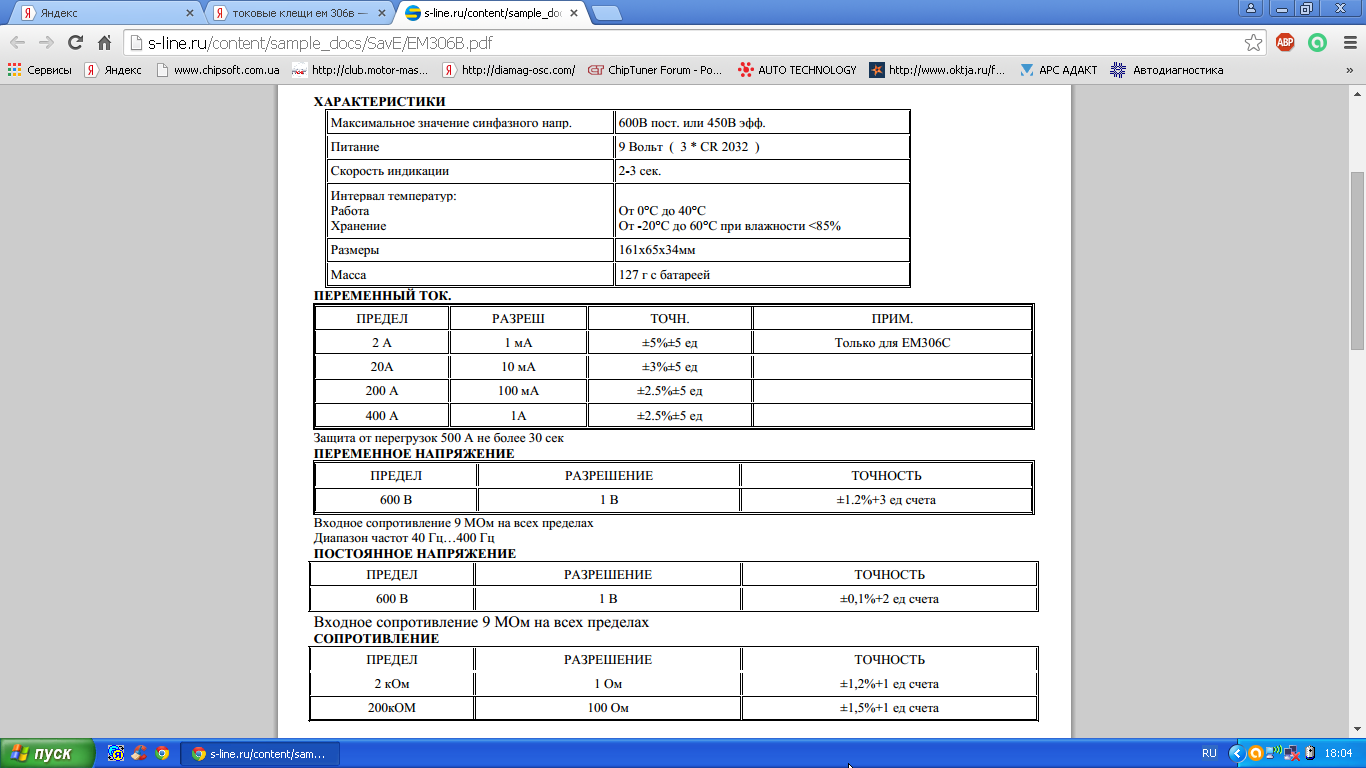
Task: Click the browser forward arrow
Action: (46, 43)
